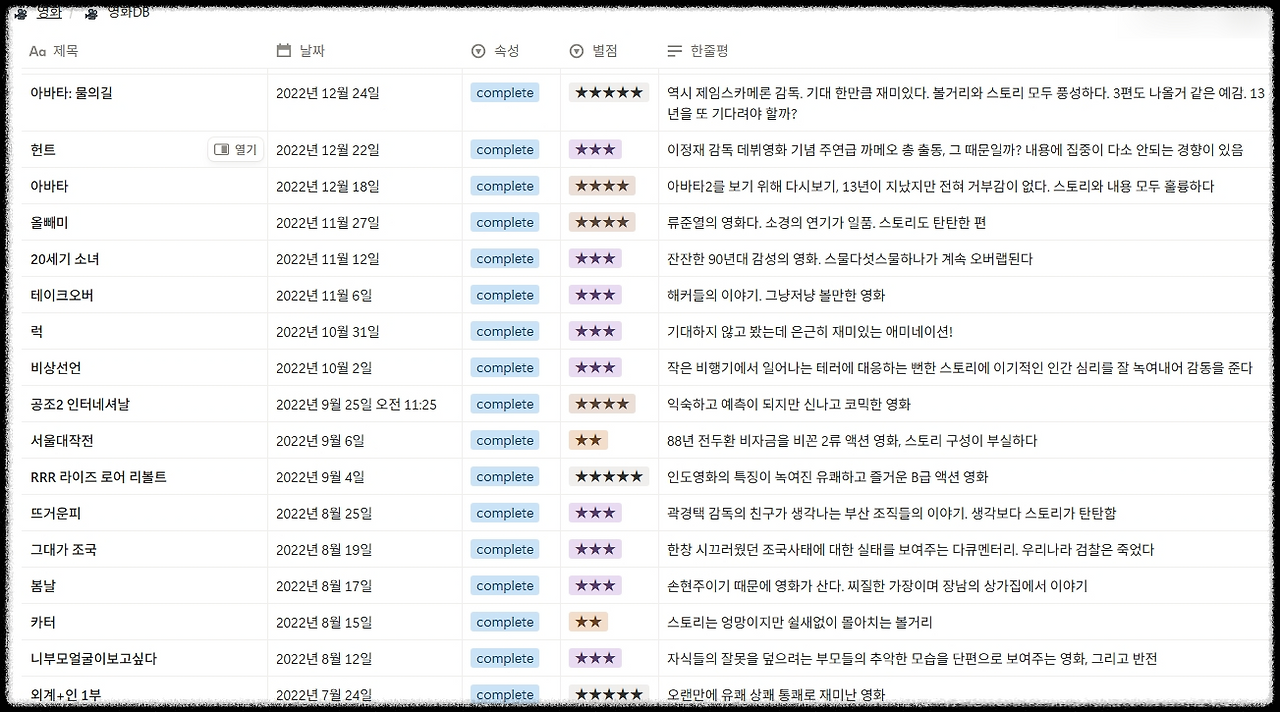This screenshot has width=1280, height=712.
Task: Click review text starting 인도영화의 특징이
Action: point(827,477)
